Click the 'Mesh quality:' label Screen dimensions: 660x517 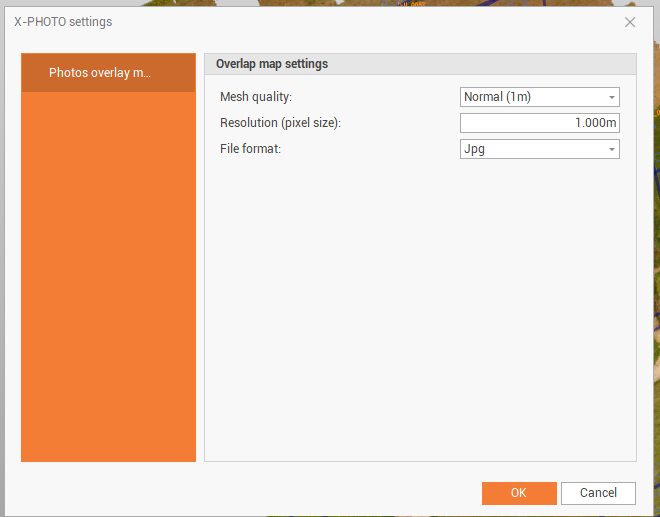256,97
